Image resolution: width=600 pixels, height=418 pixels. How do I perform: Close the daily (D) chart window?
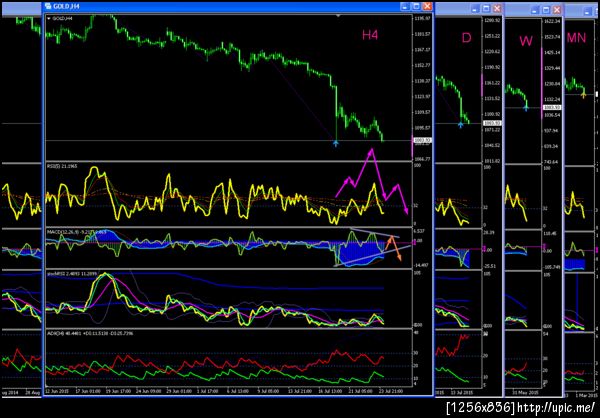coord(497,9)
